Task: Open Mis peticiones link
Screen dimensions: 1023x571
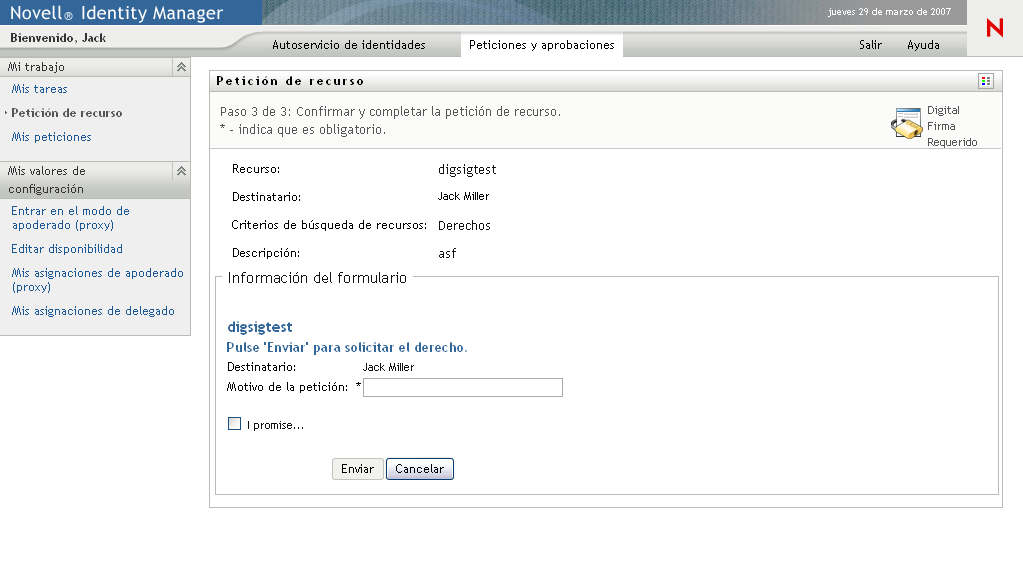Action: tap(52, 137)
